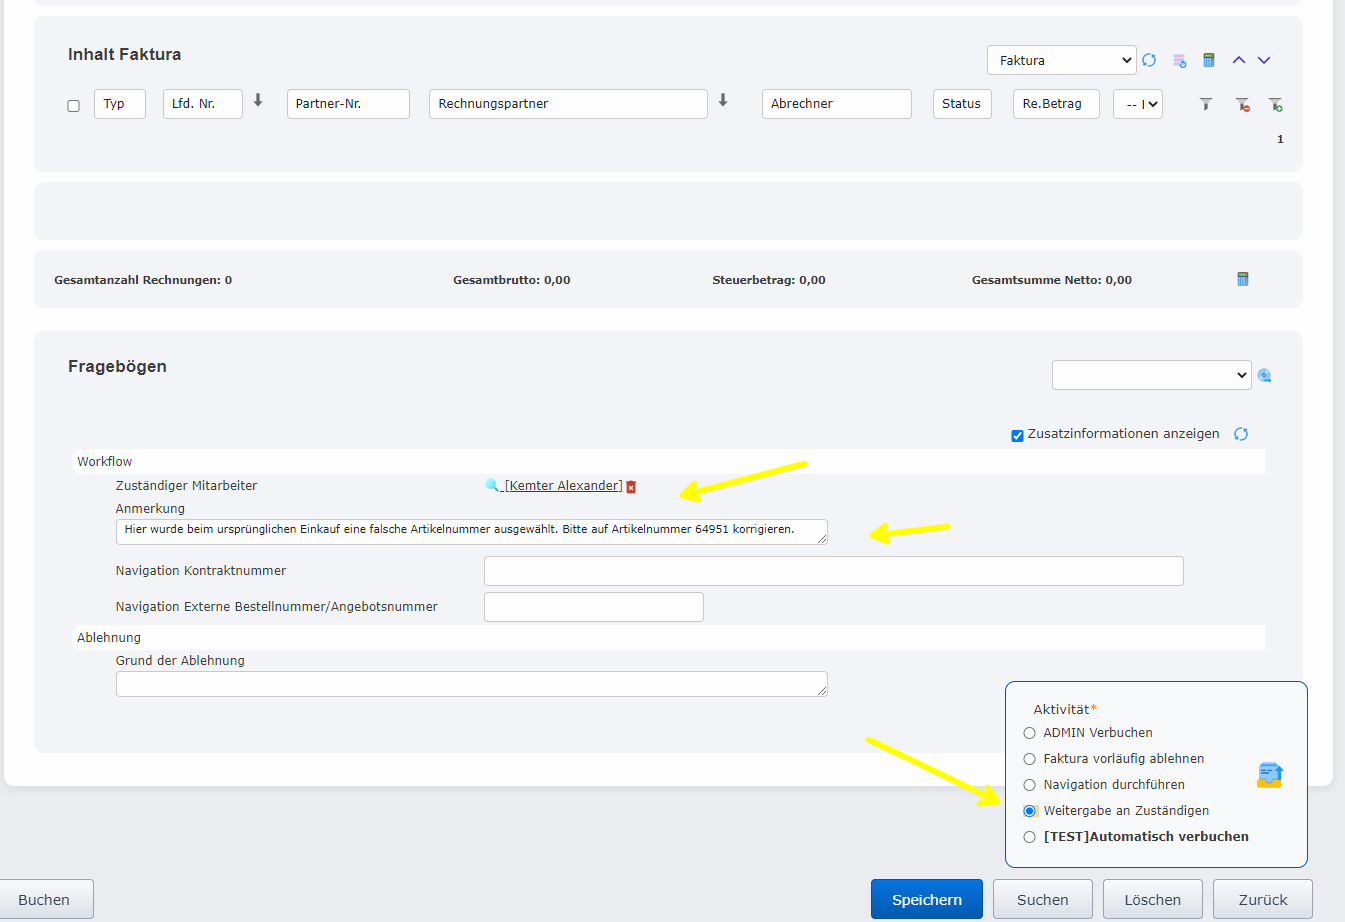Select 'Faktura vorläufig ablehnen' radio option
The height and width of the screenshot is (922, 1345).
(1029, 759)
